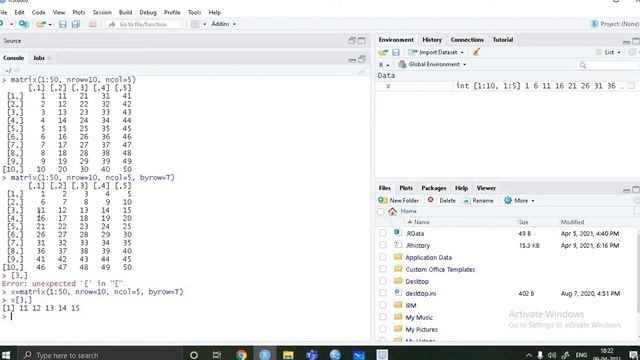
Task: Save all open documents
Action: click(76, 24)
